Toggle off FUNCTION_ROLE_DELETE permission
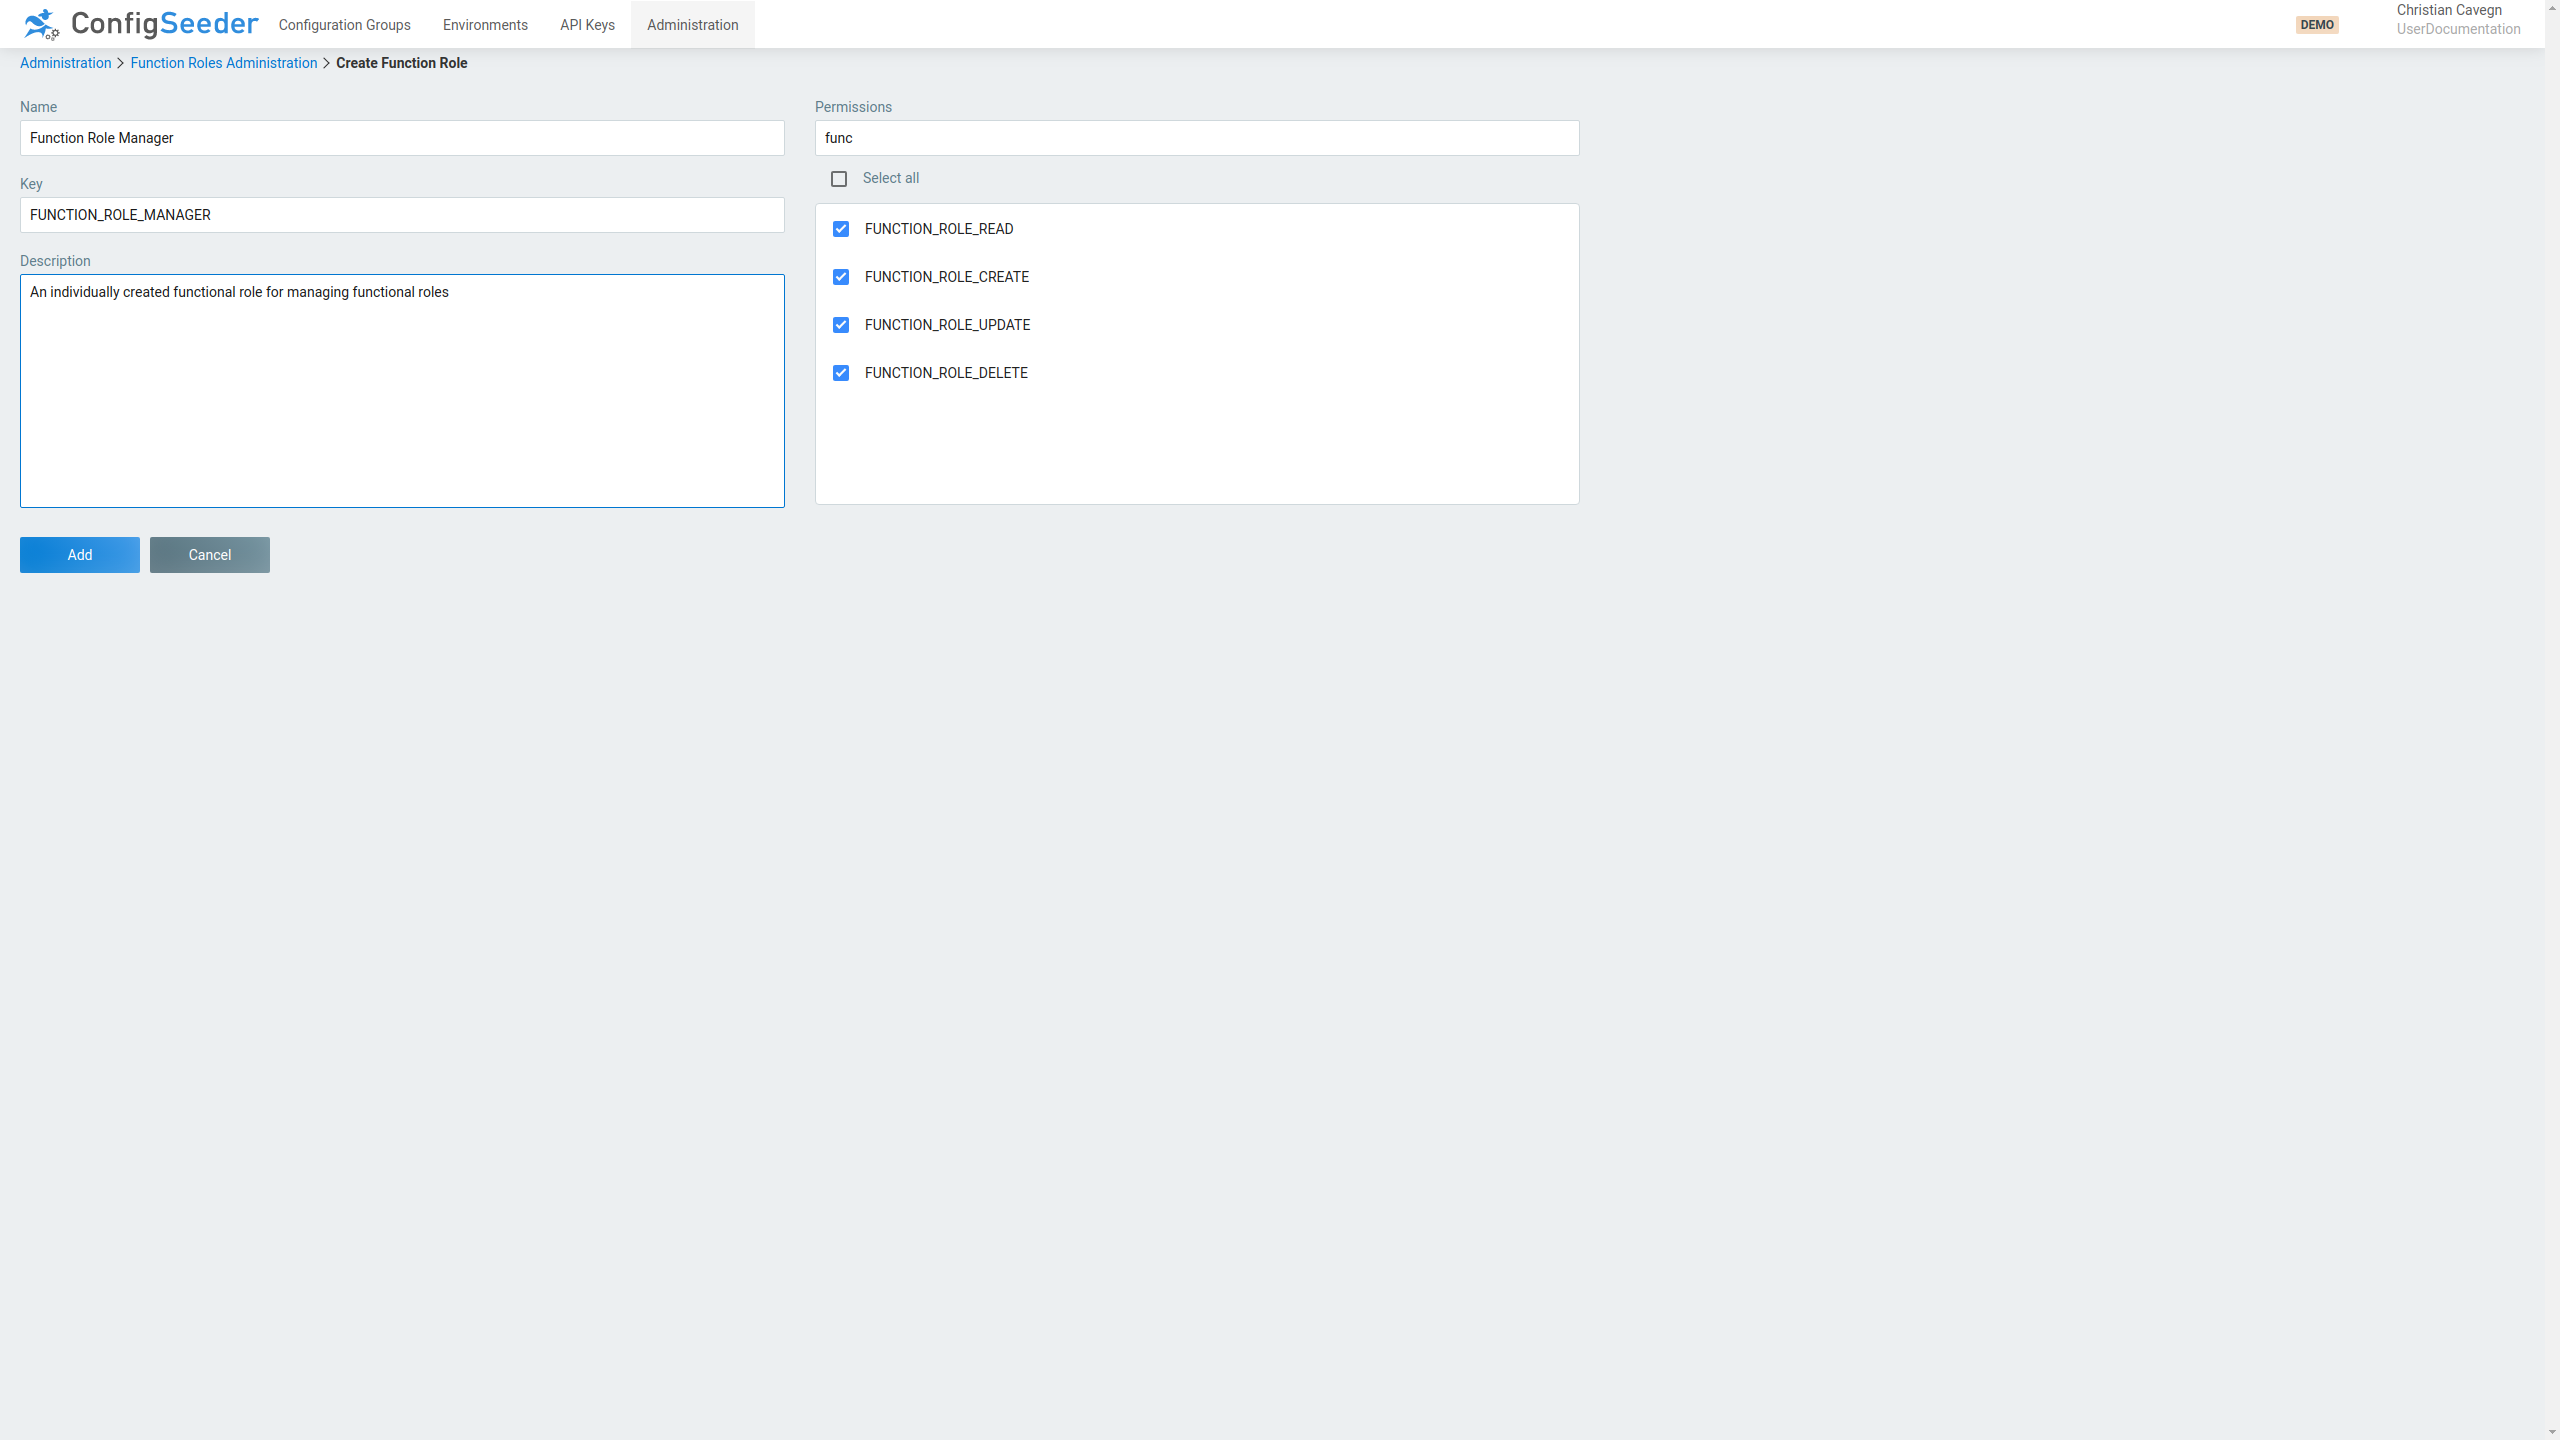2560x1440 pixels. [841, 373]
